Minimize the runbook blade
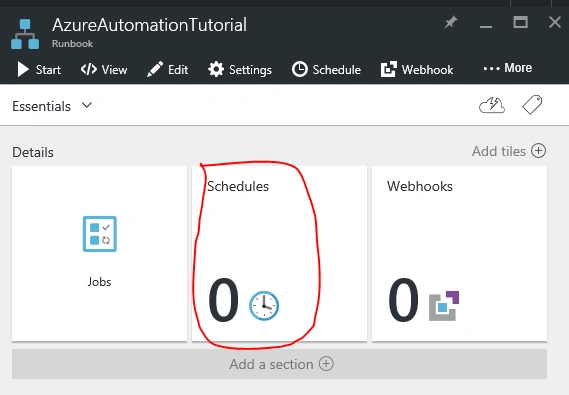Screen dimensions: 569x395 486,26
